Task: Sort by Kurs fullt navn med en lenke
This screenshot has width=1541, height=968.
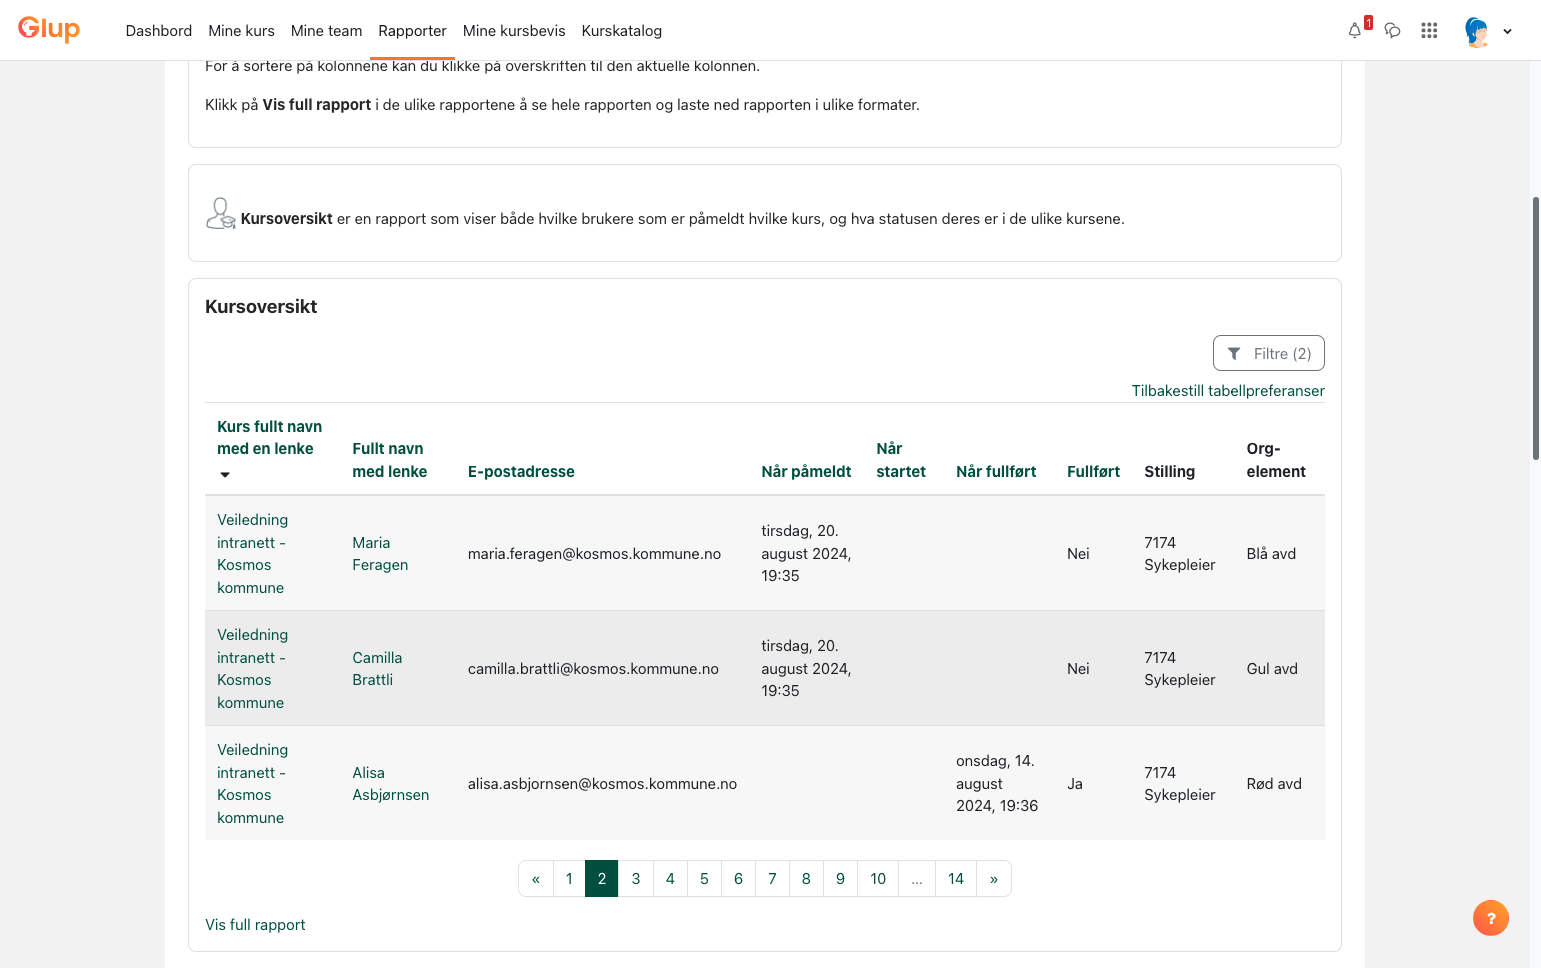Action: [x=270, y=438]
